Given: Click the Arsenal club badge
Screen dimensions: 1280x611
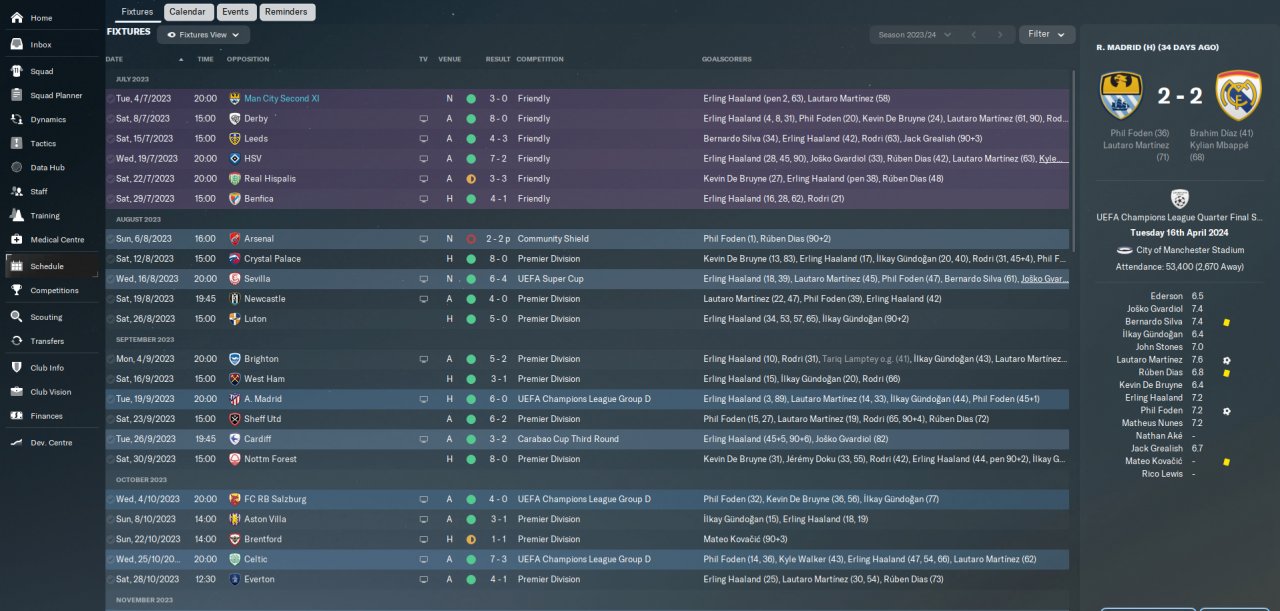Looking at the screenshot, I should click(x=235, y=239).
